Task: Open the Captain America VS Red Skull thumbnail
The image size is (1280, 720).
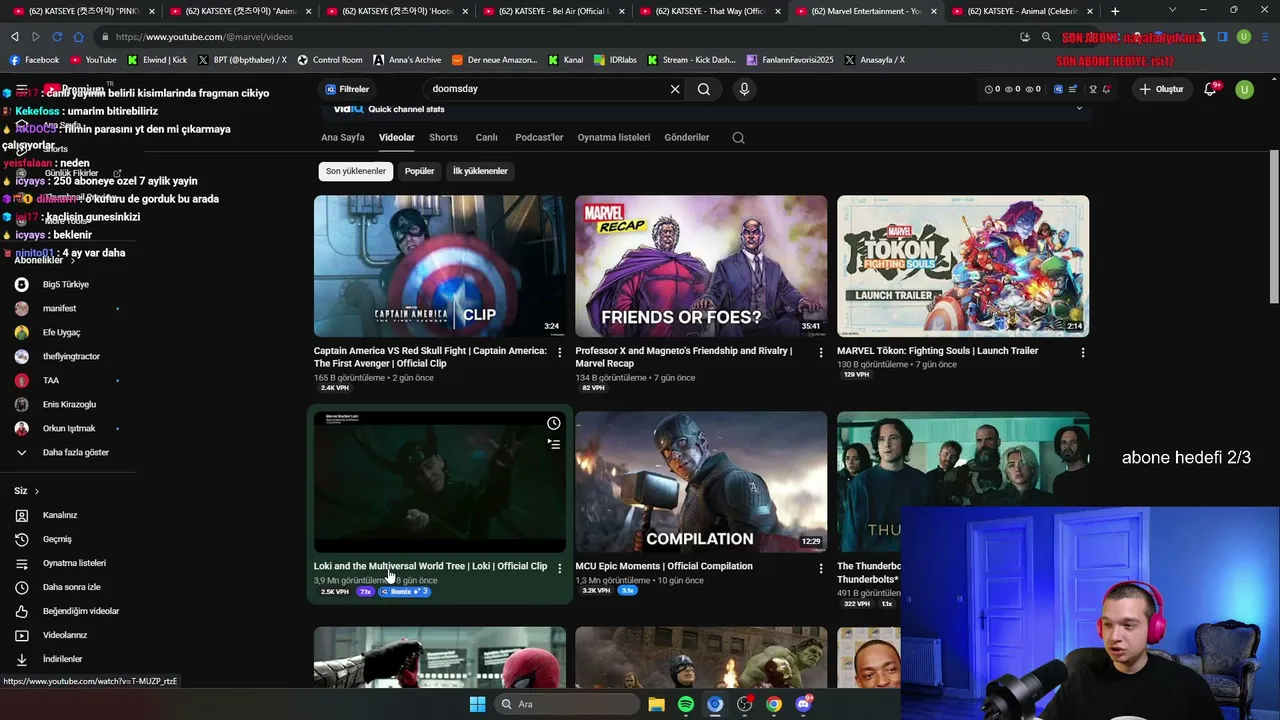Action: coord(440,266)
